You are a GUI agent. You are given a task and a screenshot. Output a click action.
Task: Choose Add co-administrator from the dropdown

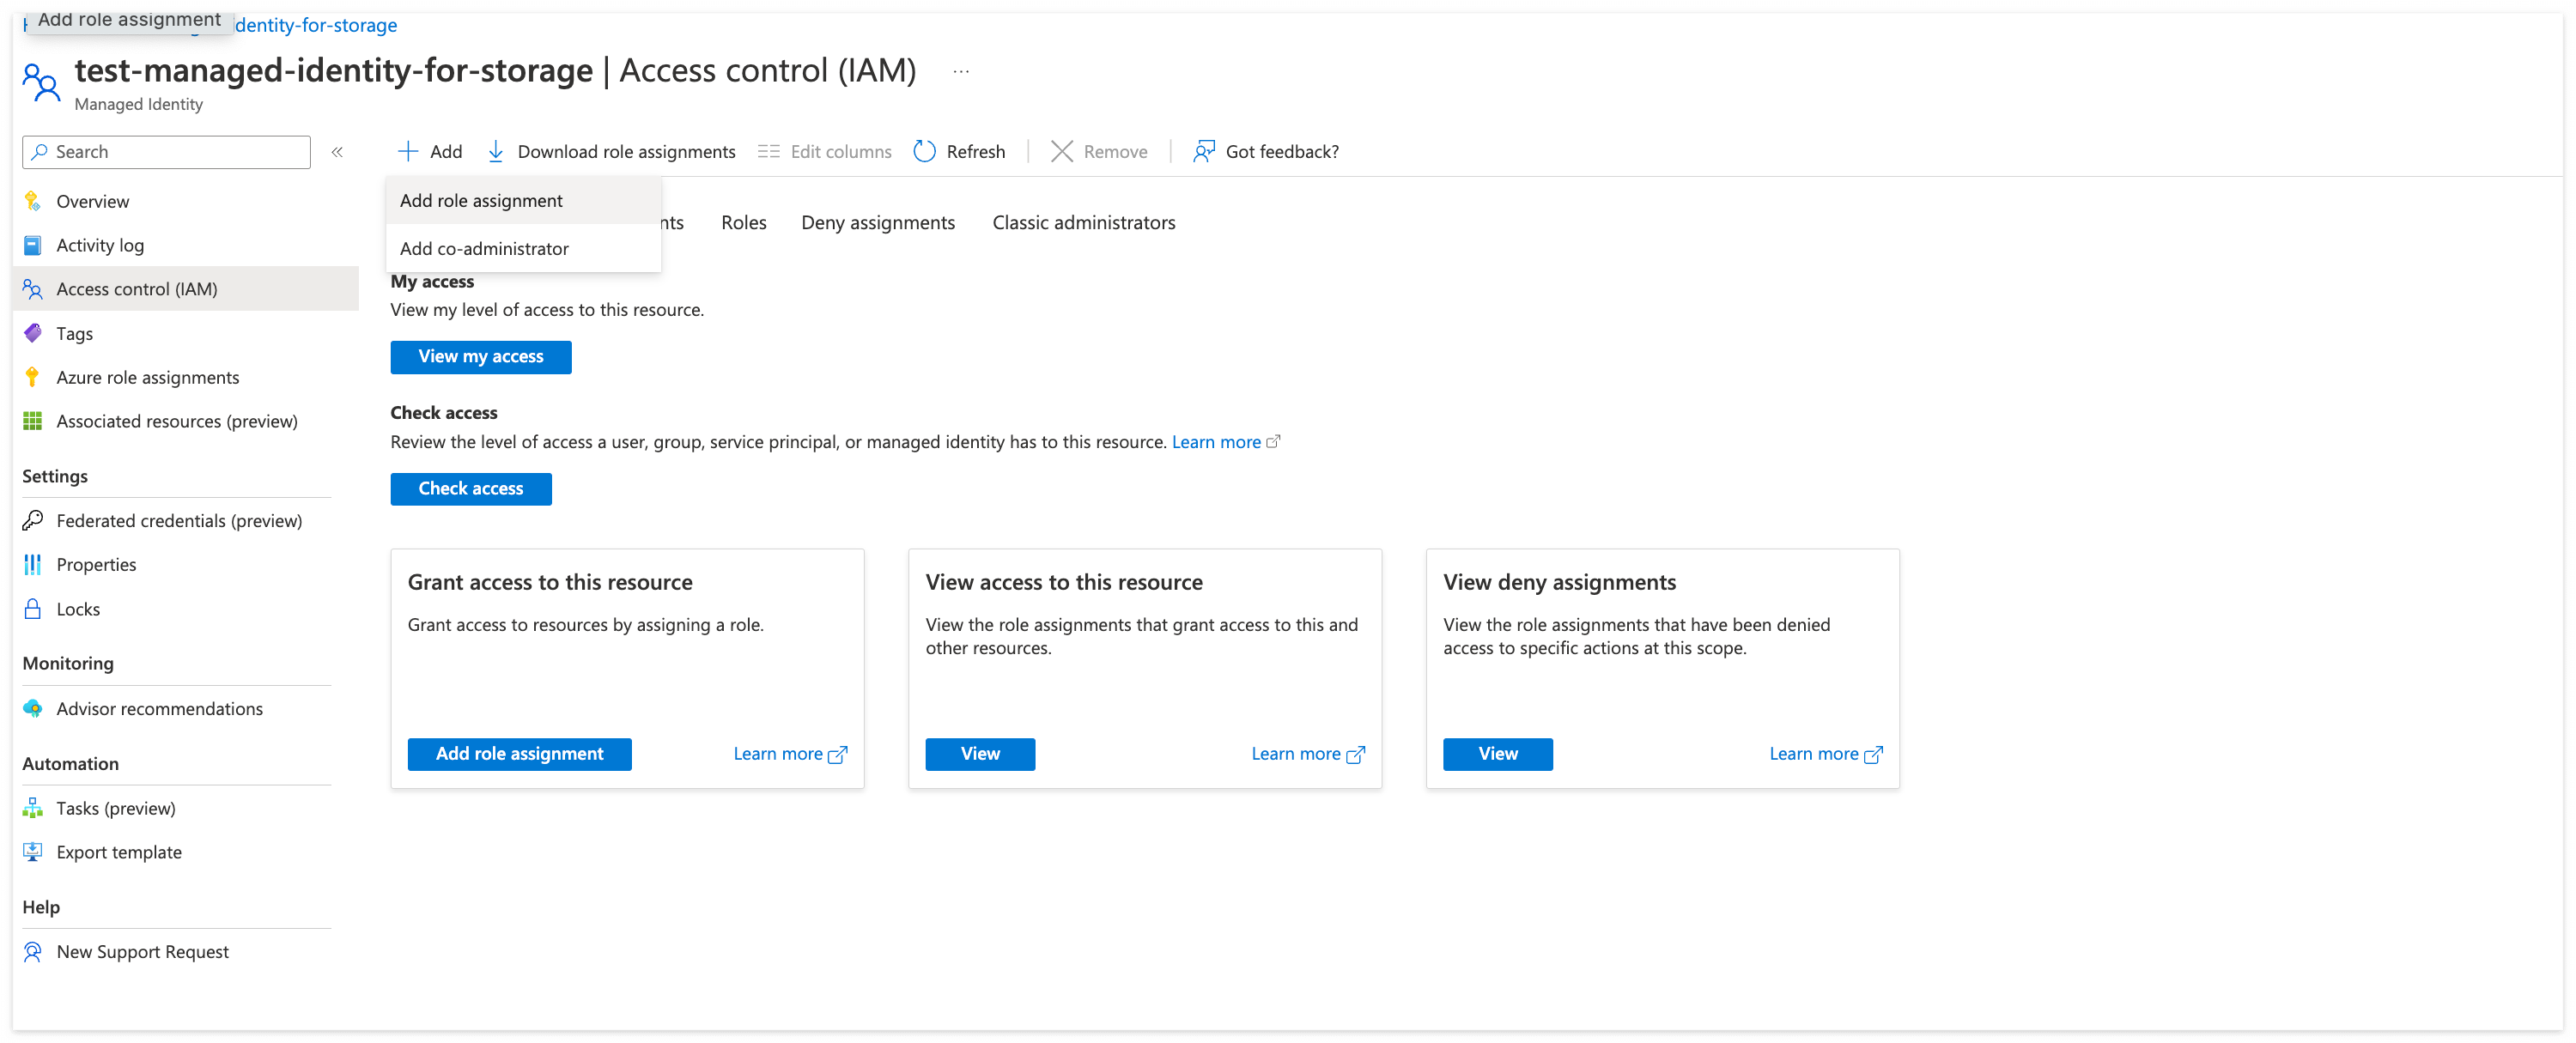(x=524, y=248)
